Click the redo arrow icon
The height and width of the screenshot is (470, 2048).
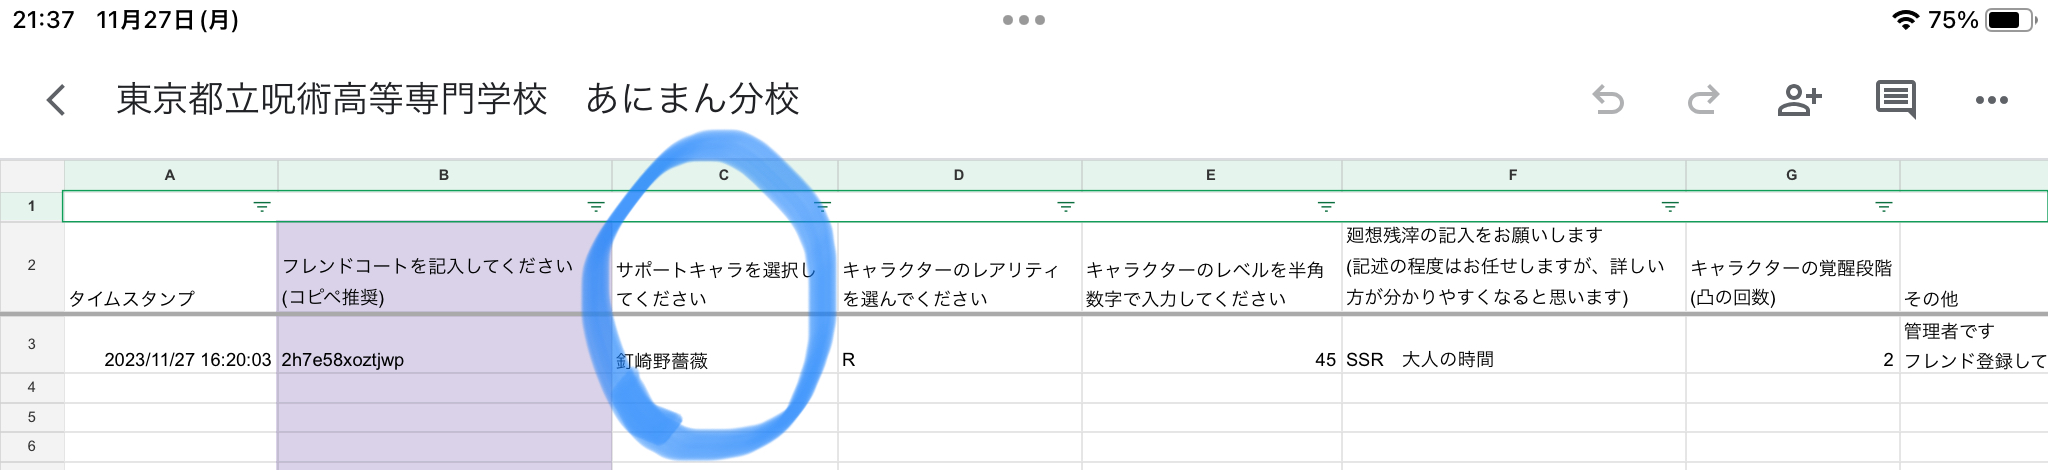pos(1703,100)
